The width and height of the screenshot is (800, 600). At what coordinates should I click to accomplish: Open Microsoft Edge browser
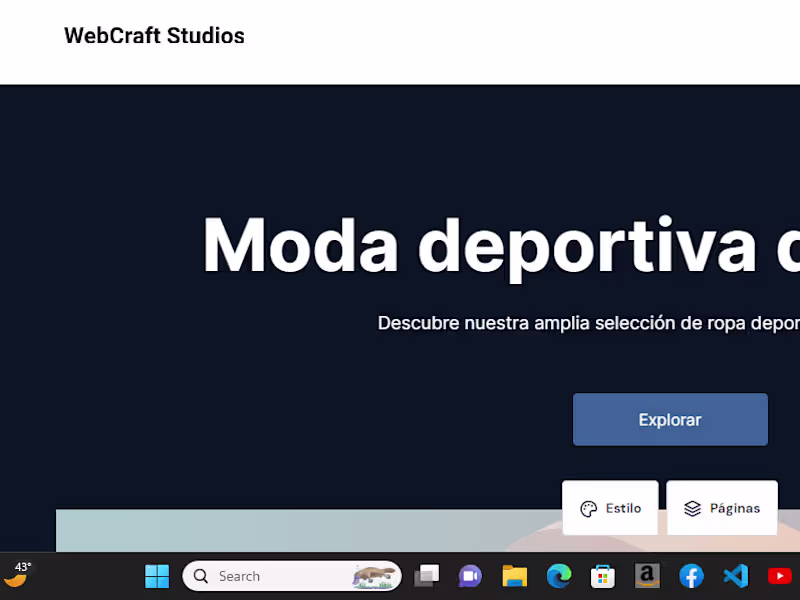(559, 576)
